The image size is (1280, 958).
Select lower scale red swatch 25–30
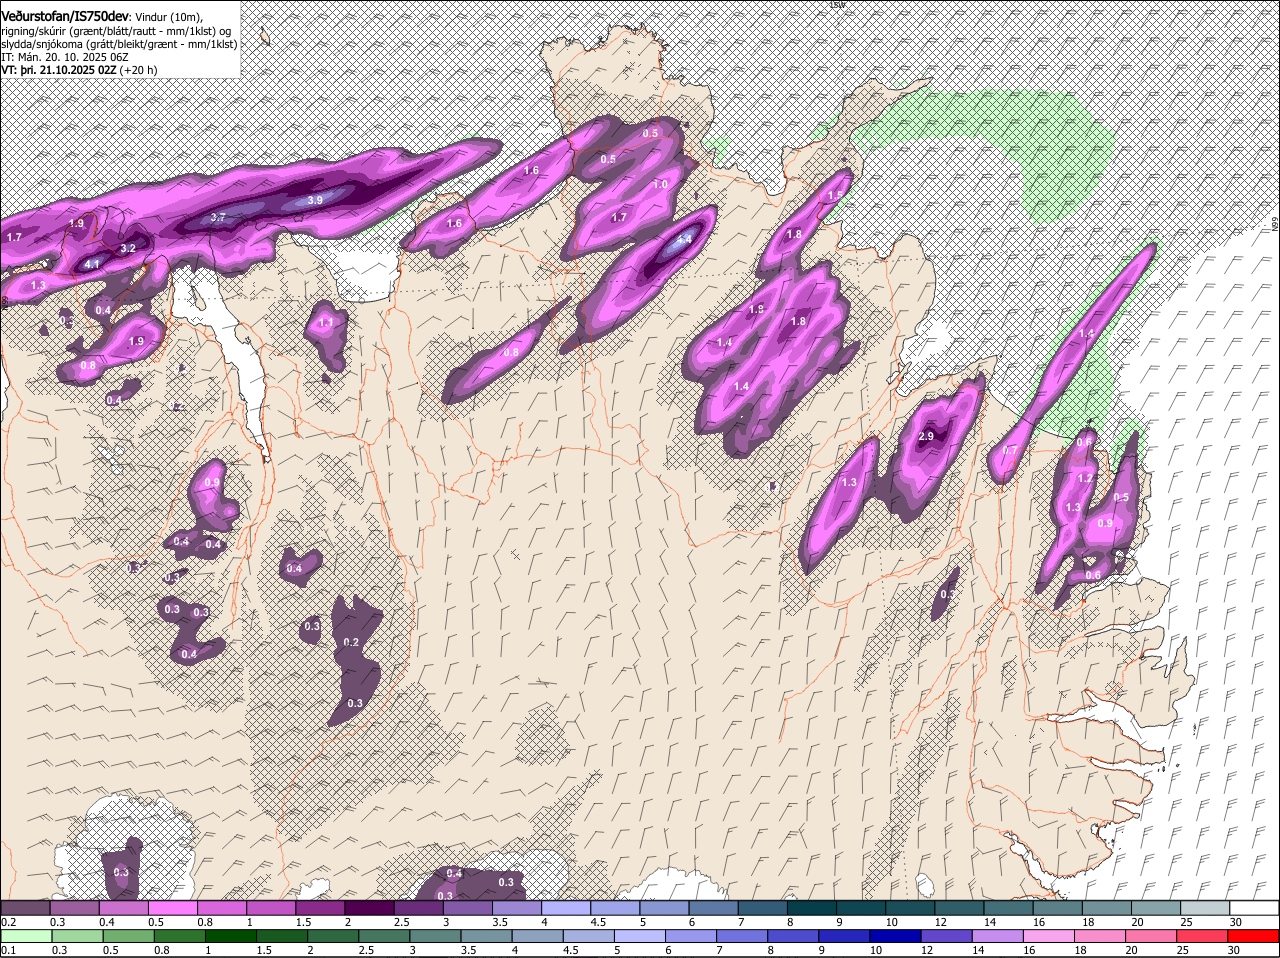point(1204,936)
